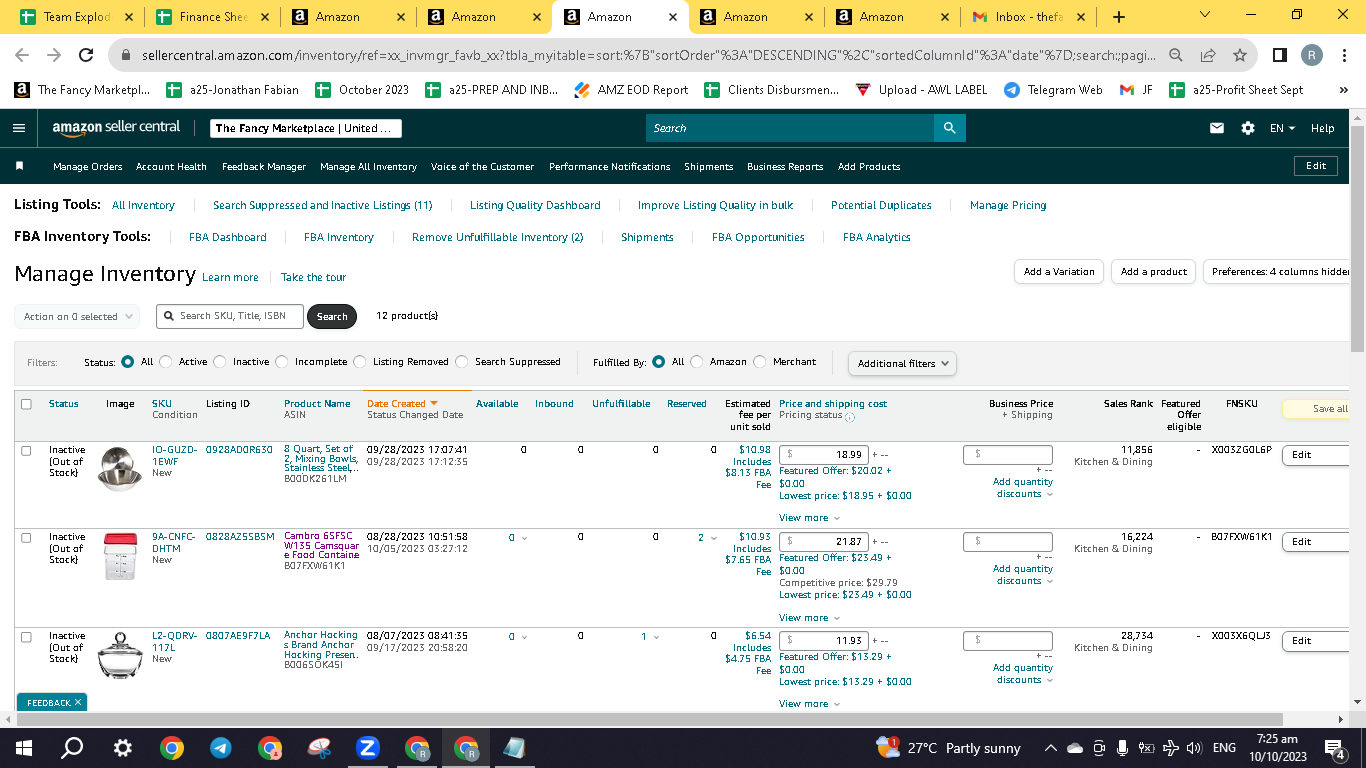The width and height of the screenshot is (1366, 768).
Task: Open Zoom from the taskbar
Action: 367,748
